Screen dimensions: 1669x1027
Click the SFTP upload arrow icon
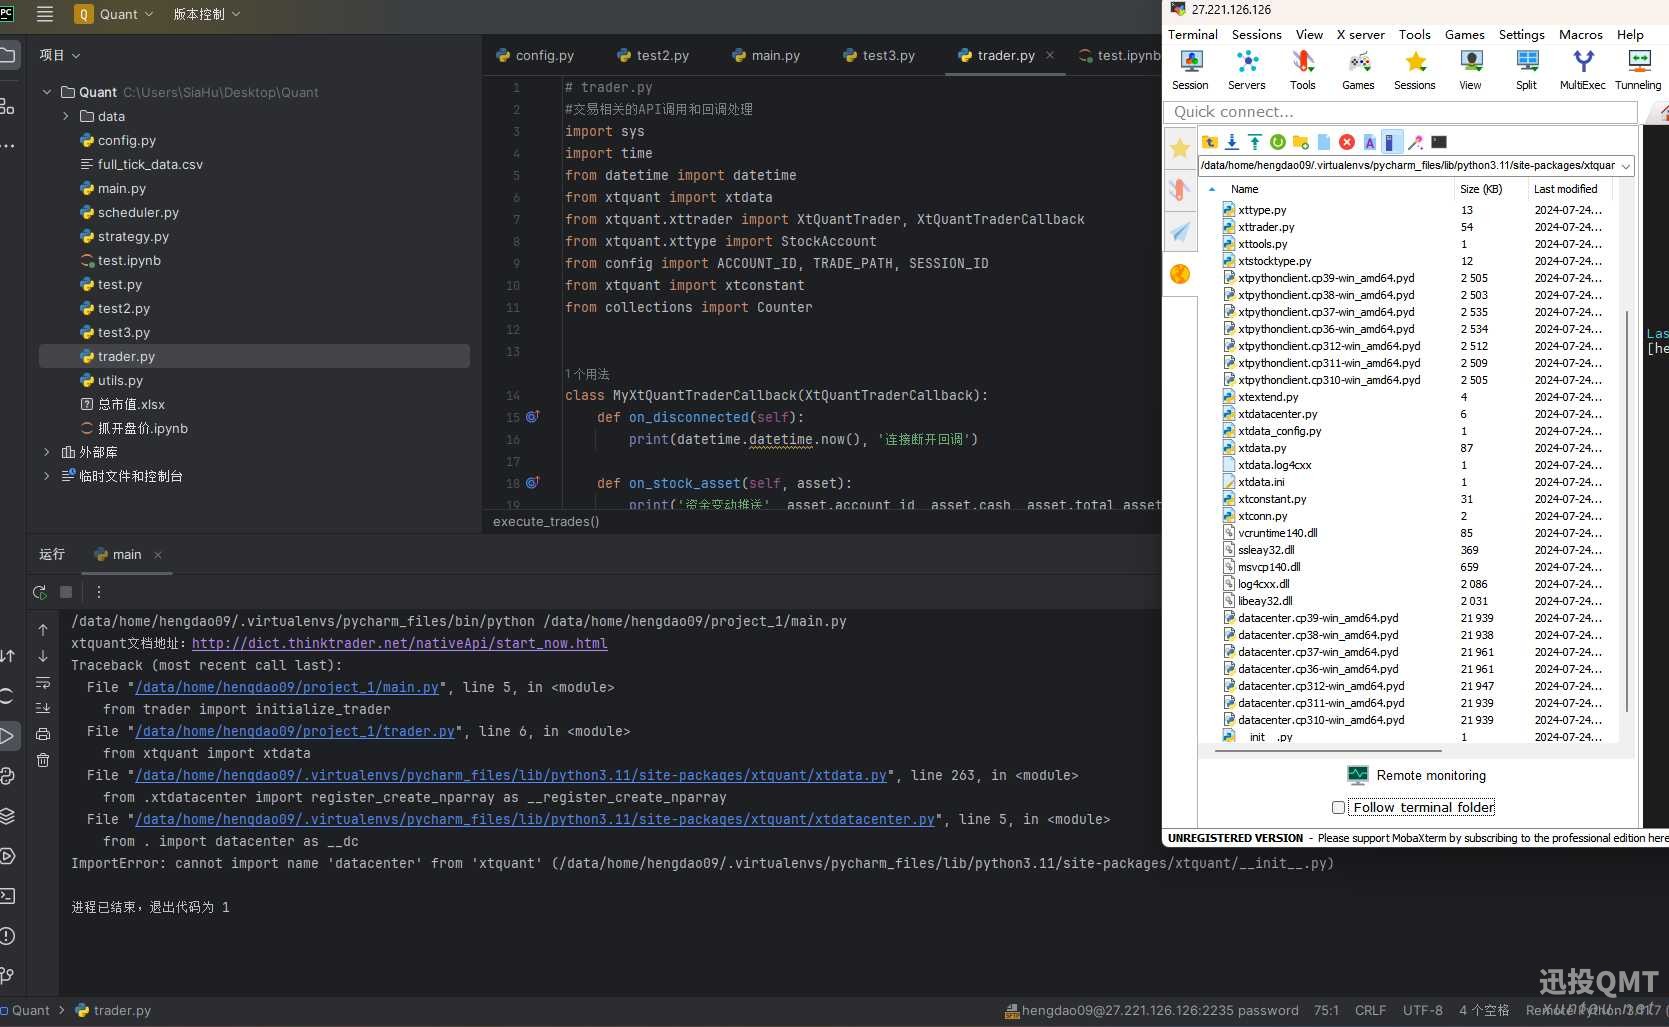pos(1254,142)
